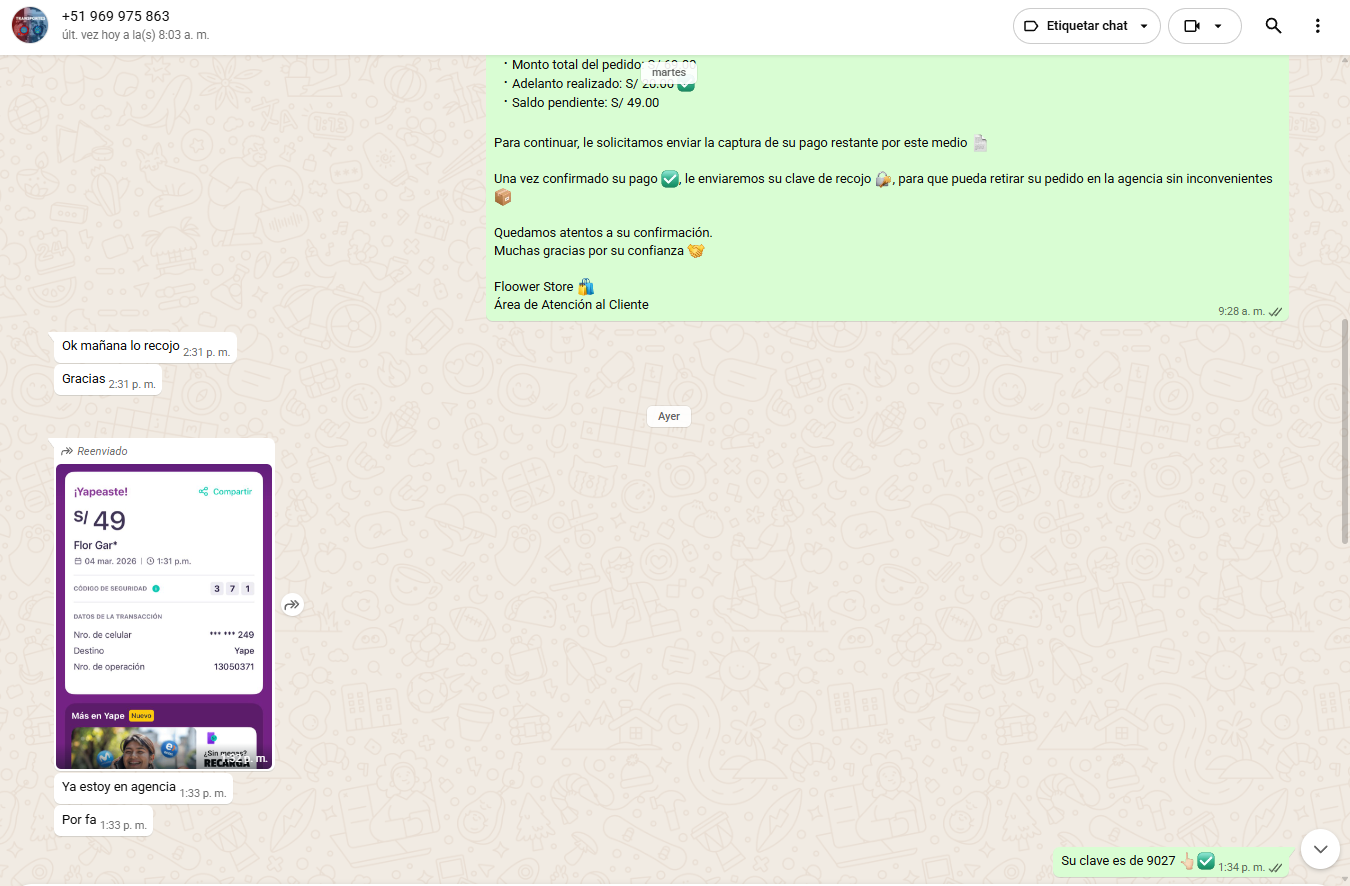Open contact info for +51 969 975 863

pos(115,17)
